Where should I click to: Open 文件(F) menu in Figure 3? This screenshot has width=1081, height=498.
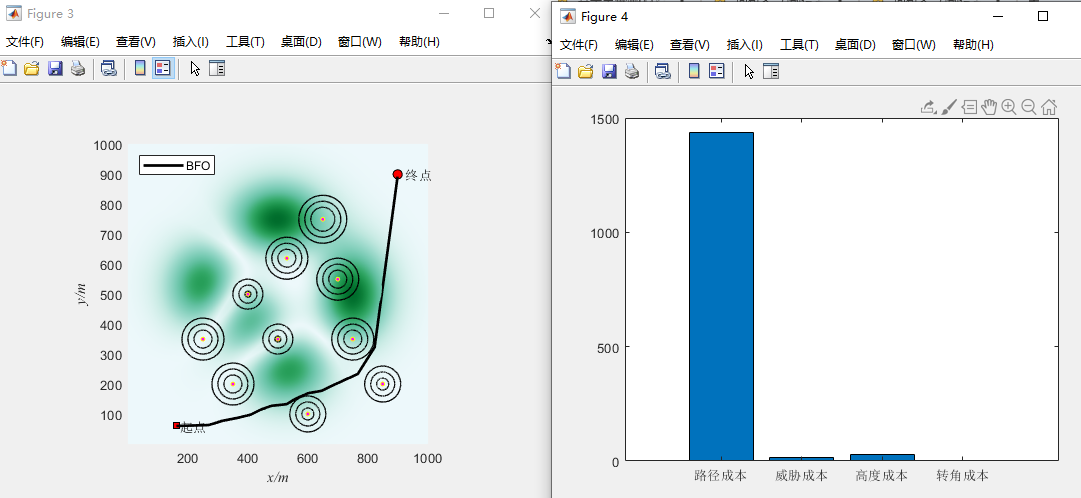[25, 42]
